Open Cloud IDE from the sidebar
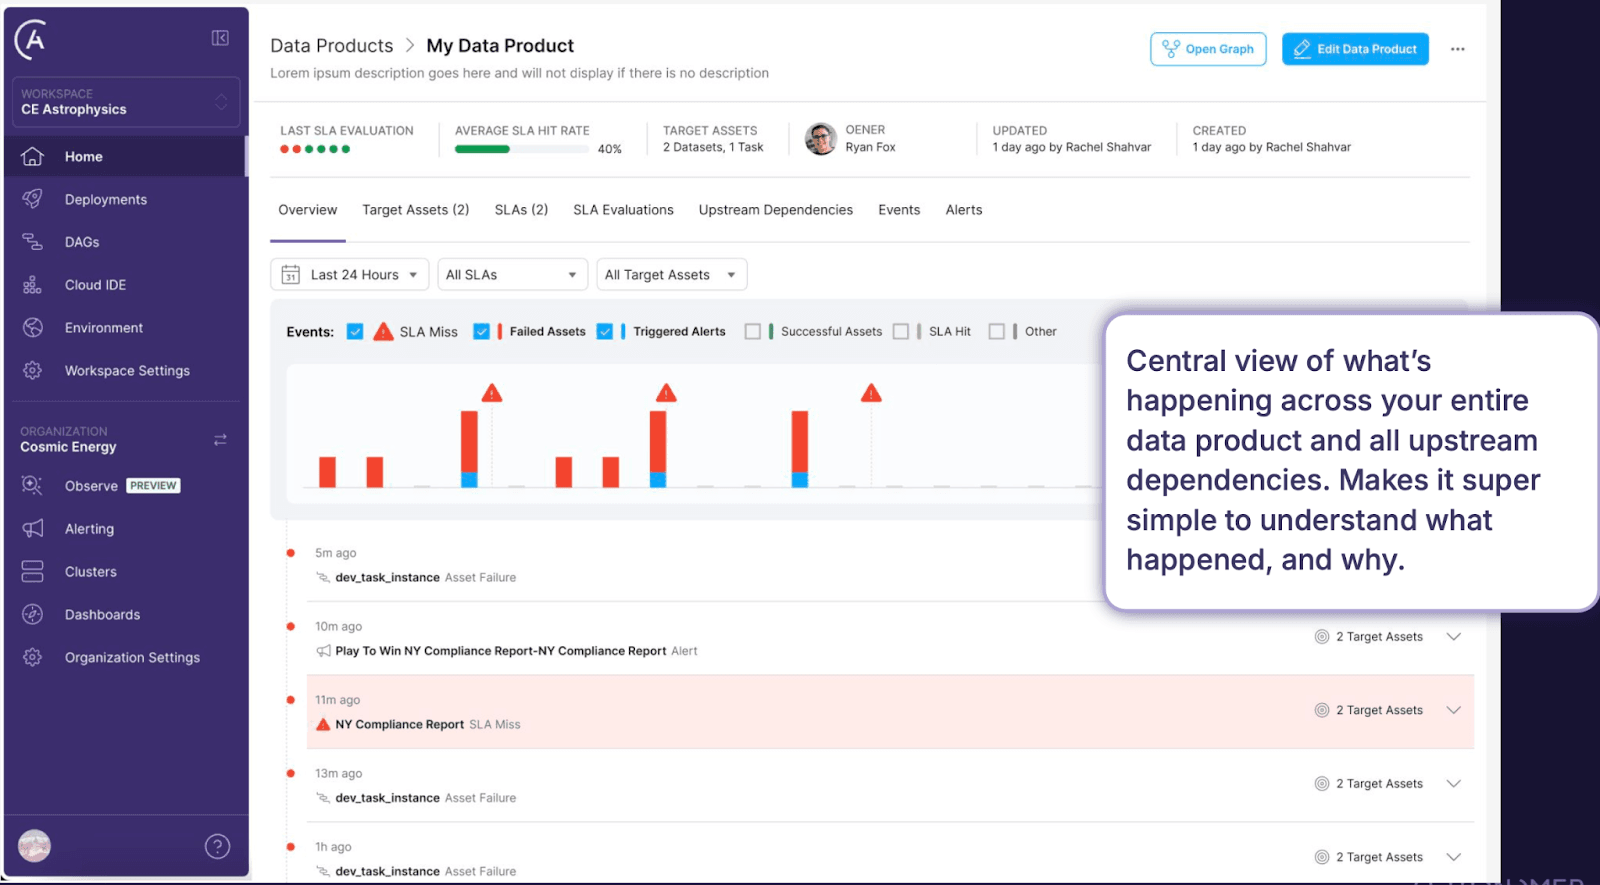Viewport: 1600px width, 885px height. (95, 285)
